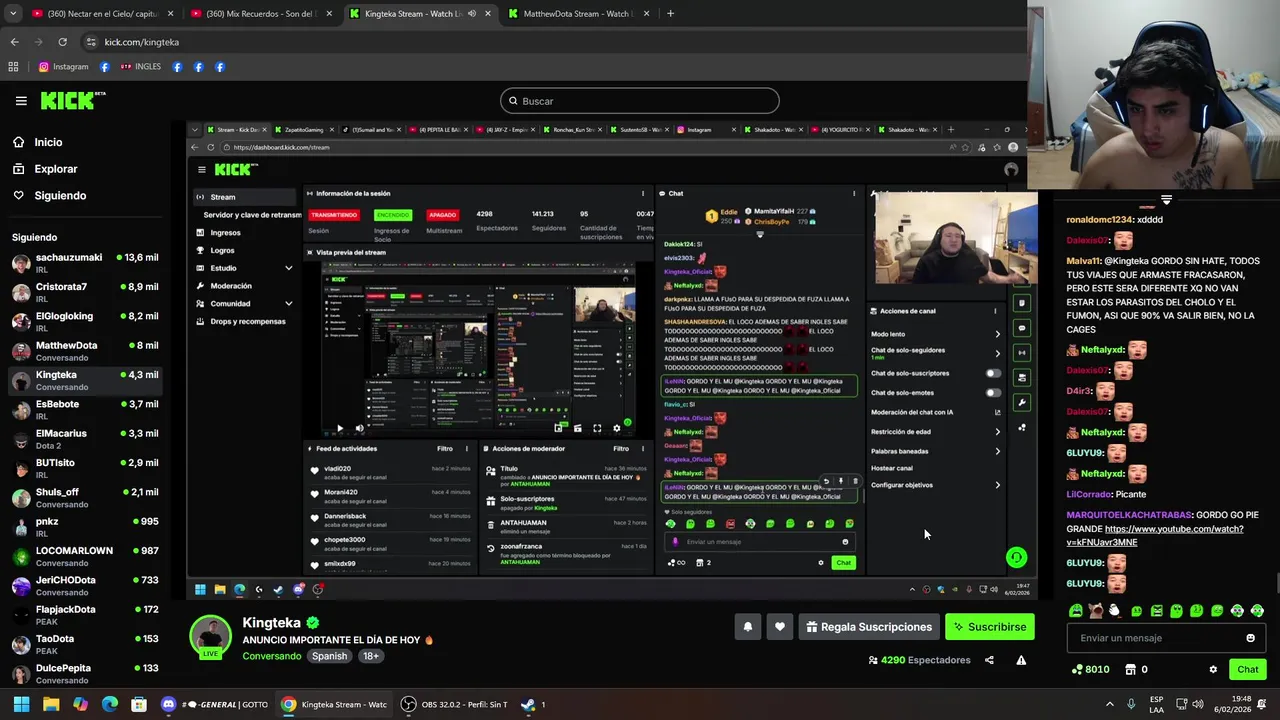Open the YouTube link in MARQUITOELKACHATRABAS message
Screen dimensions: 1280x720
coord(1155,535)
